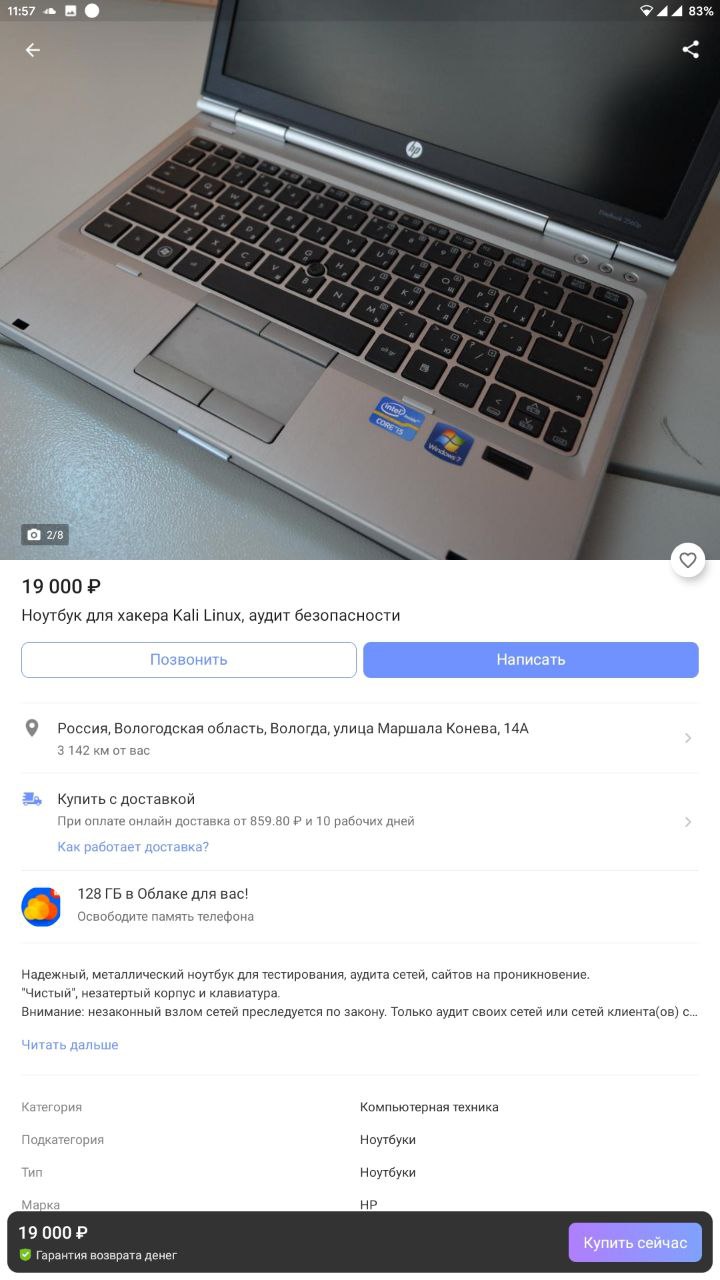Tap the green money-back guarantee shield icon
The width and height of the screenshot is (720, 1280).
(25, 1255)
